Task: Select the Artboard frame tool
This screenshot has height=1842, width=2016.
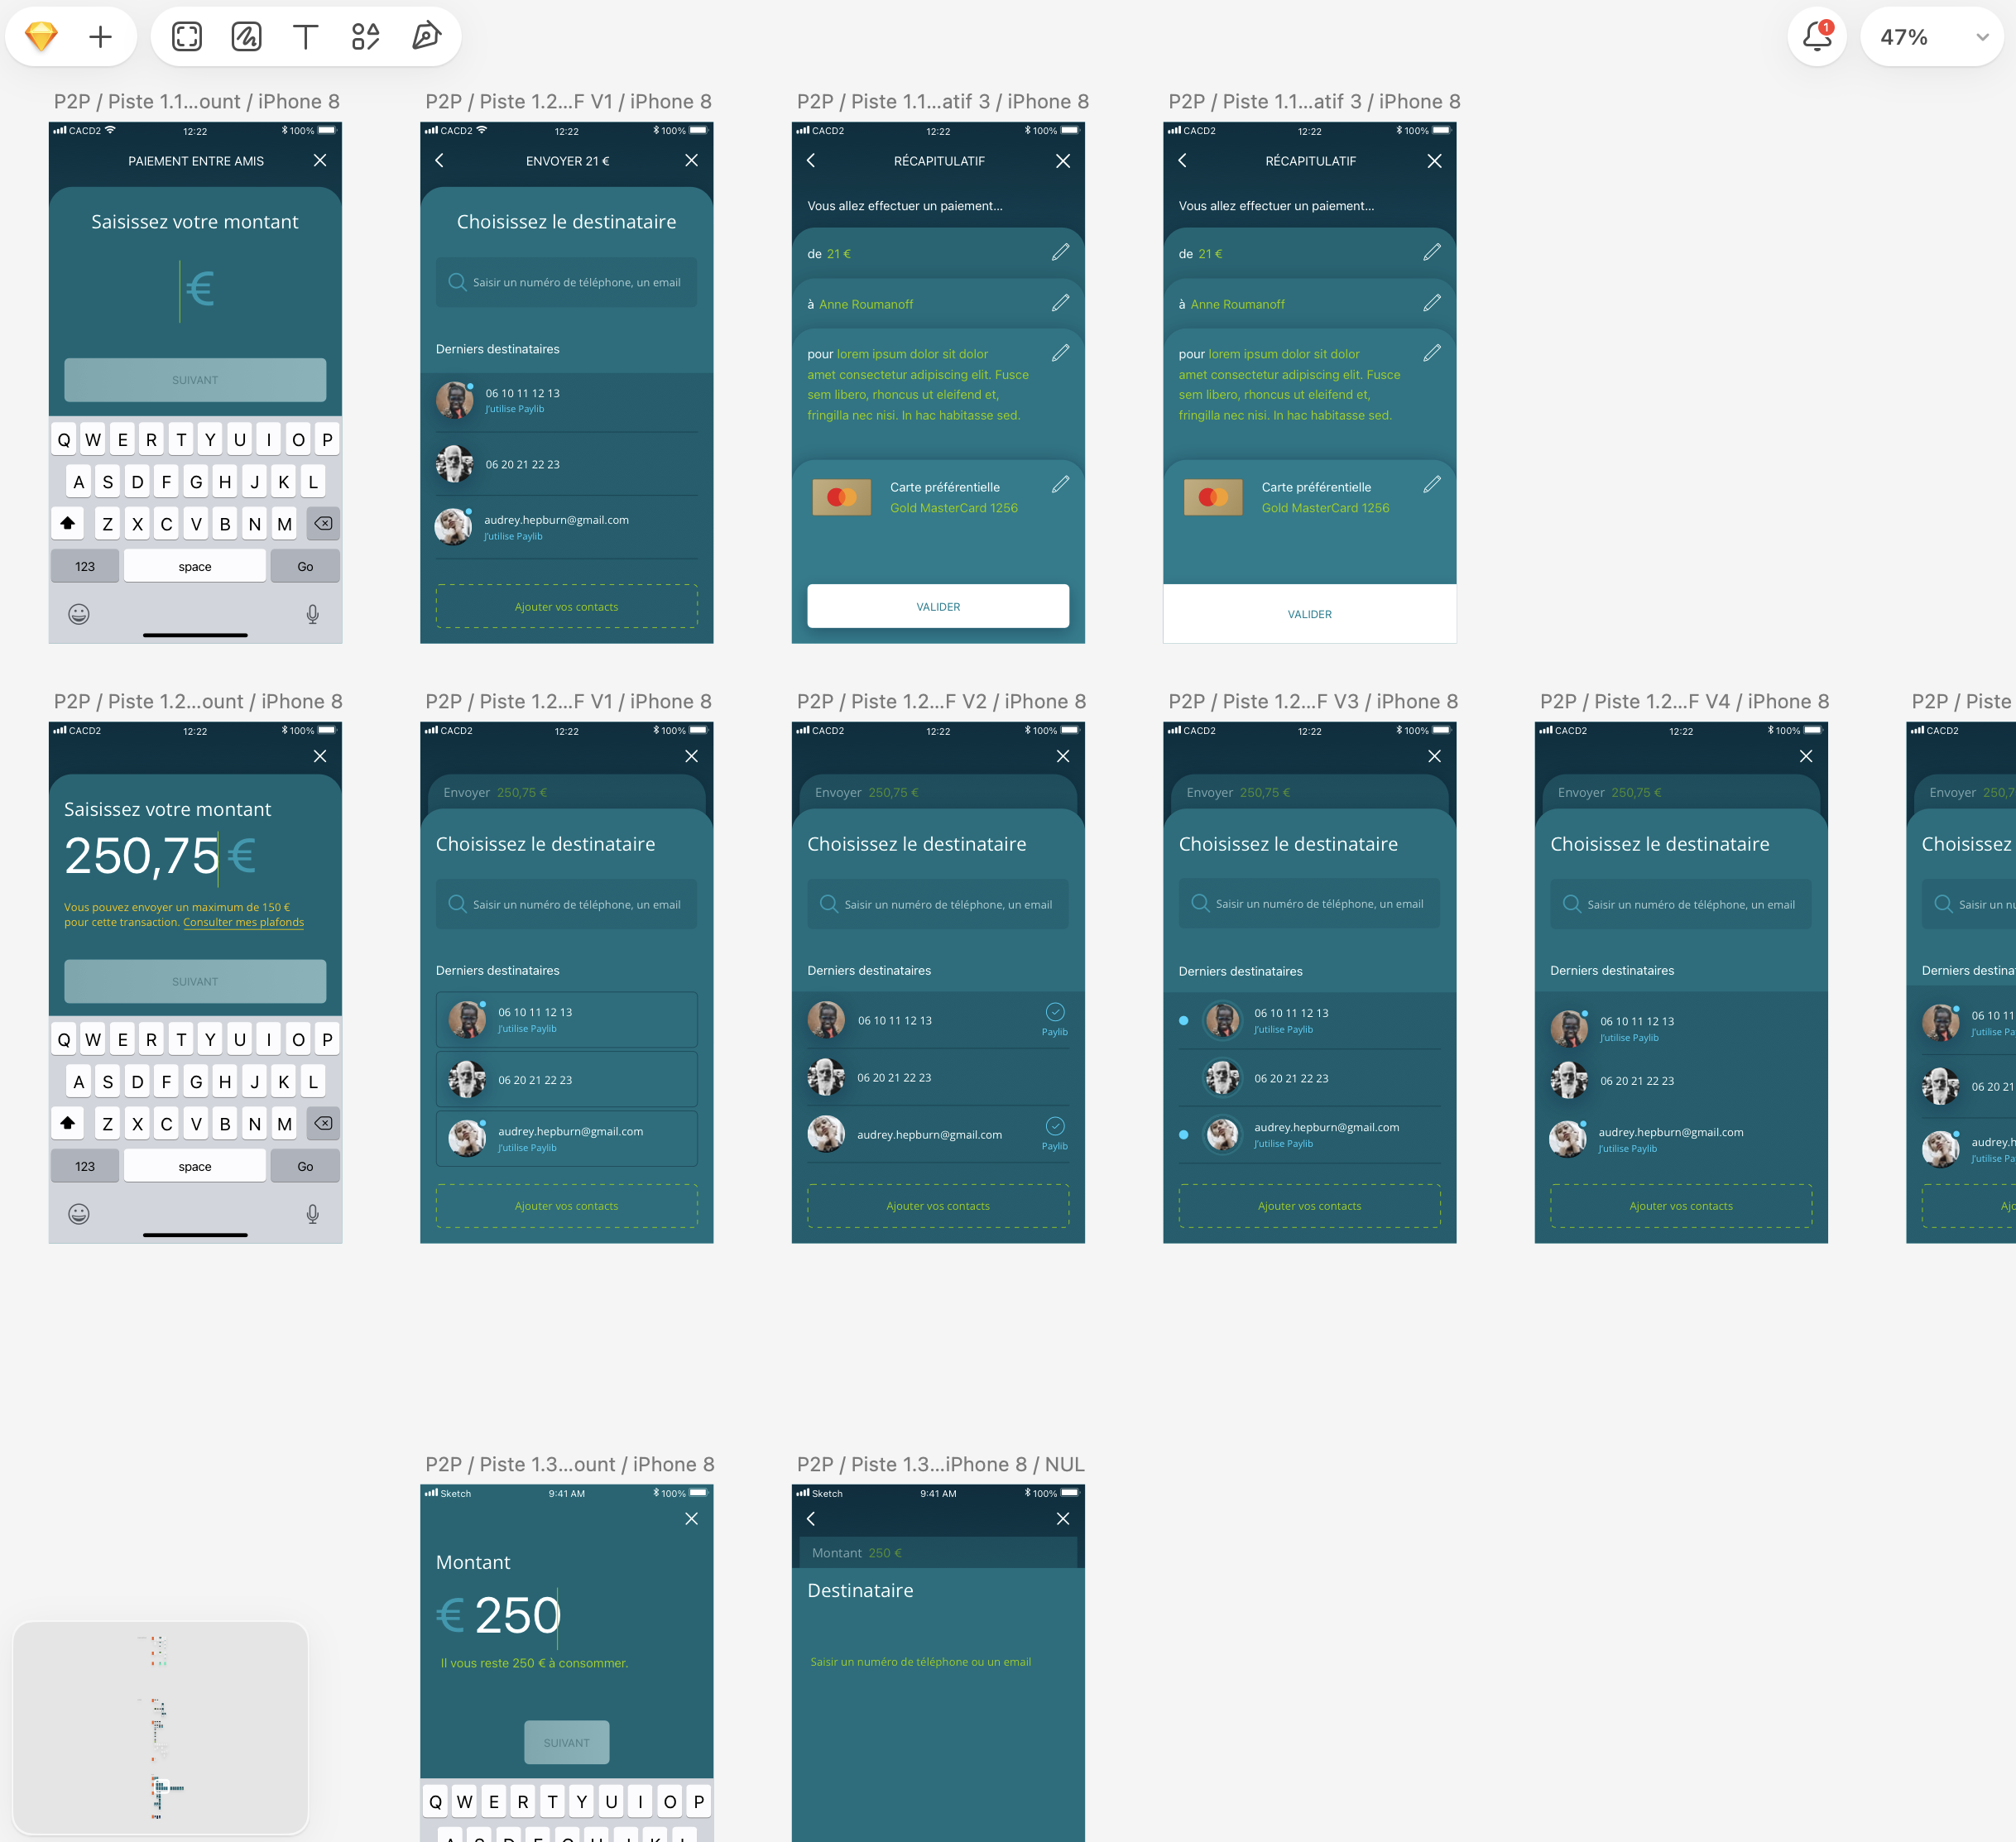Action: 187,37
